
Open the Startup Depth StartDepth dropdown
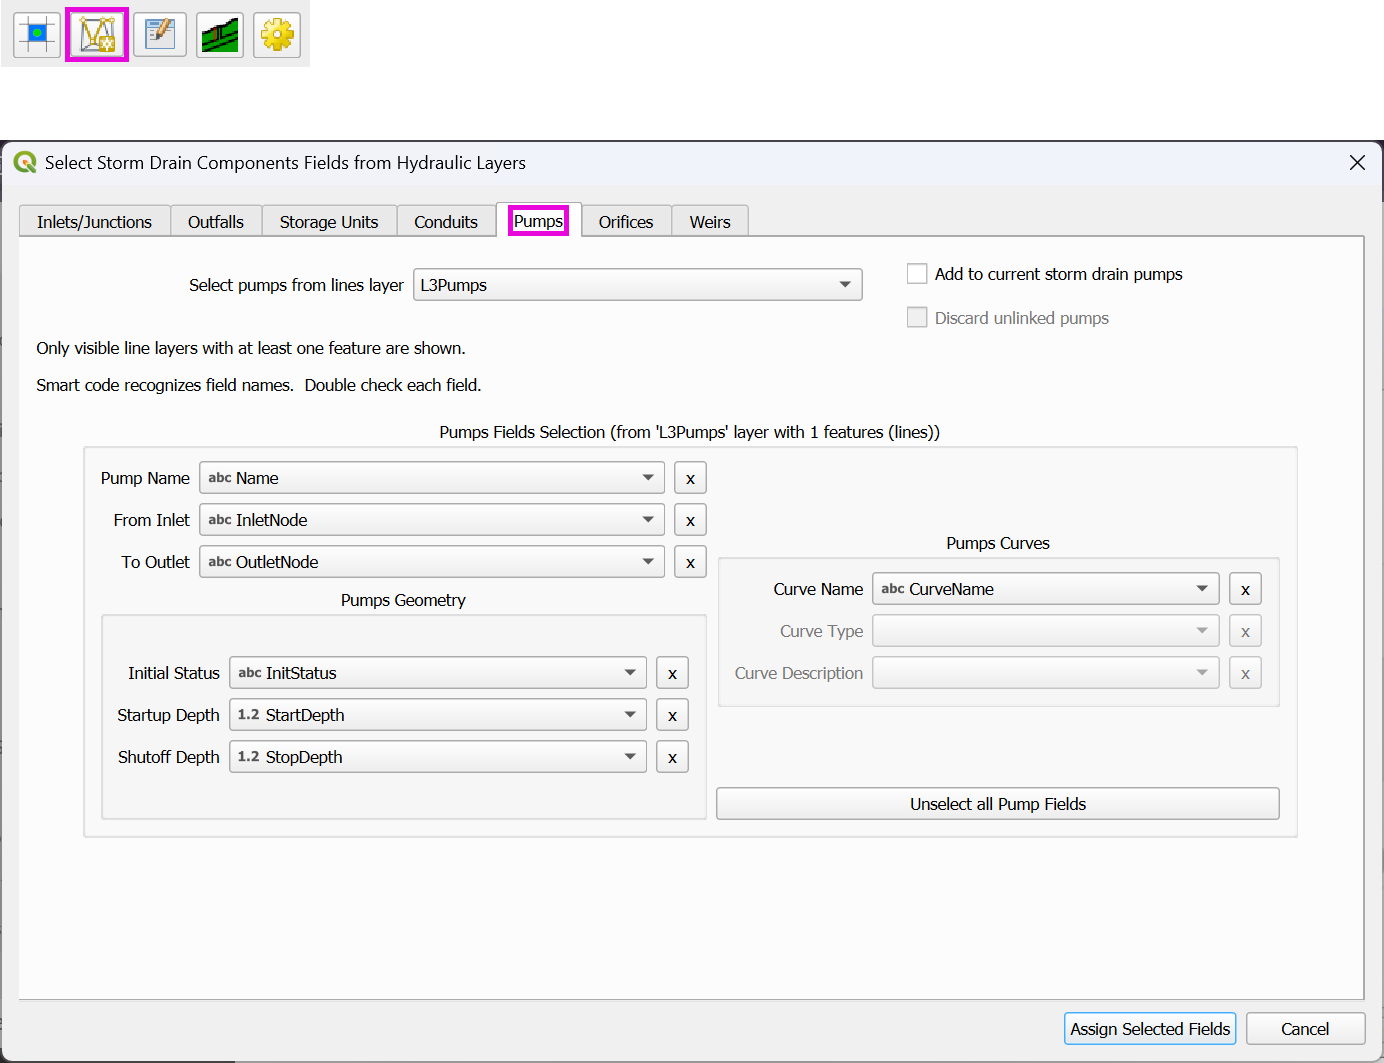click(x=437, y=715)
